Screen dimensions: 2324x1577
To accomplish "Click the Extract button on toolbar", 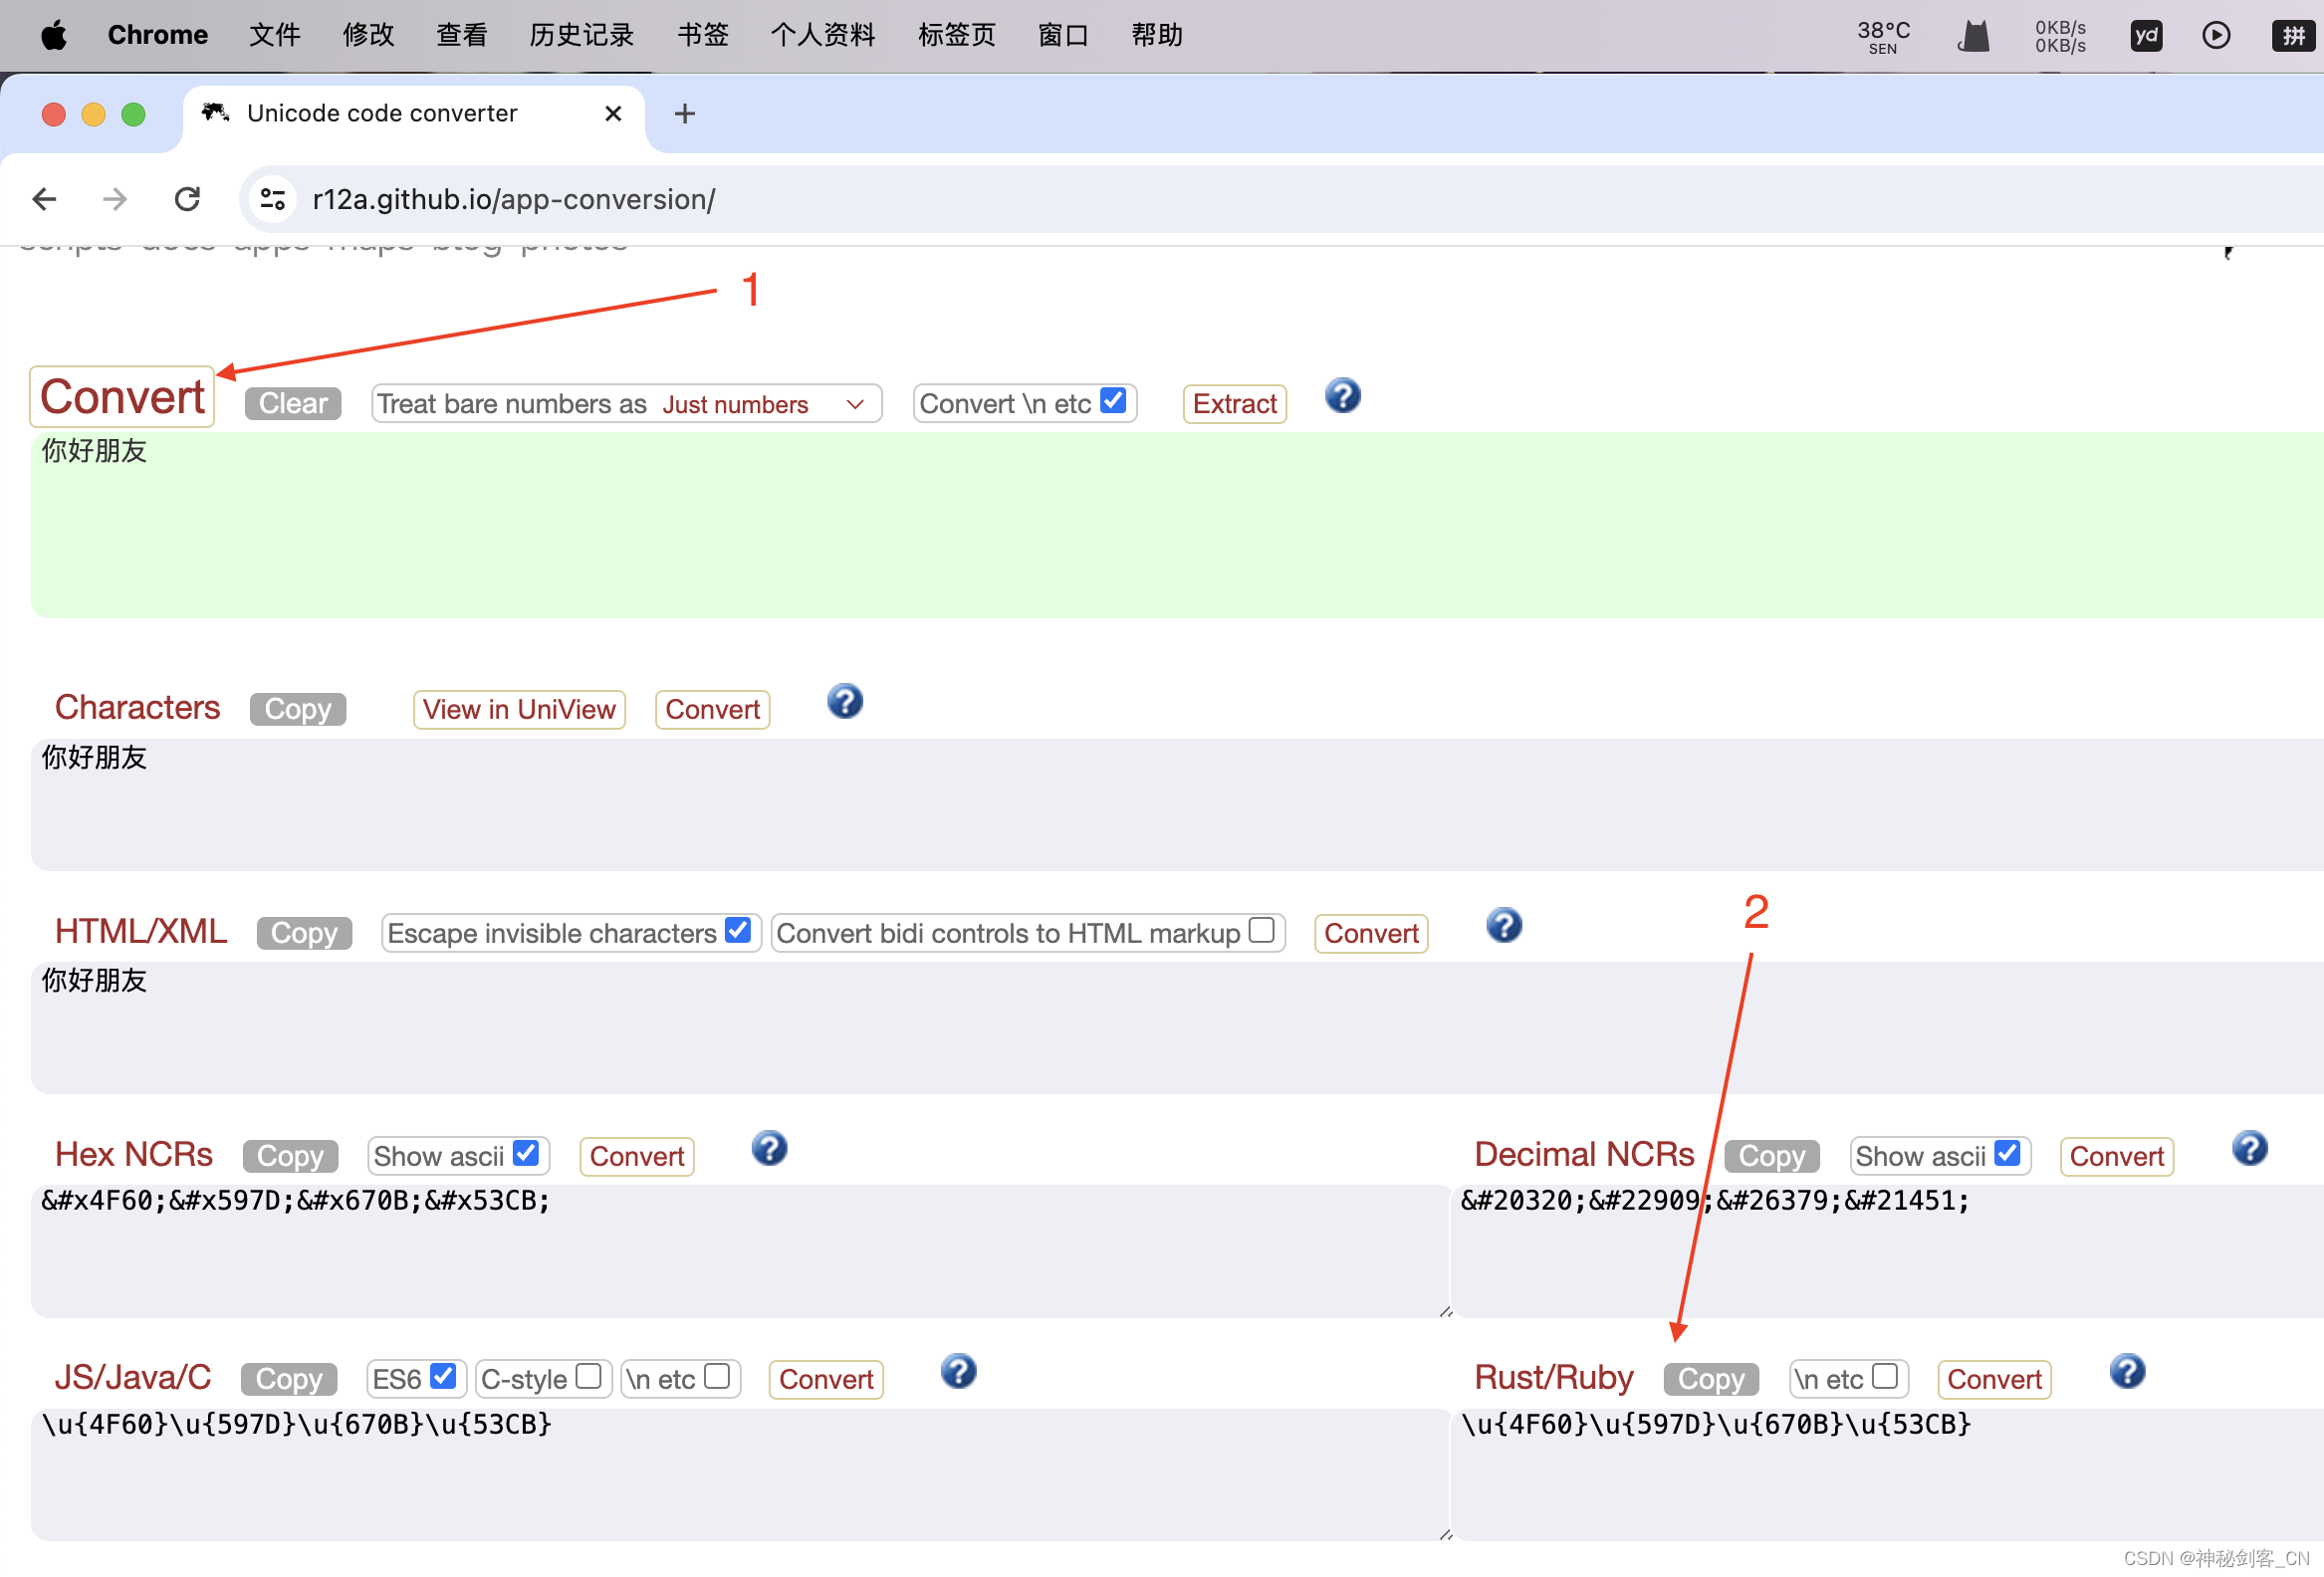I will (1233, 403).
